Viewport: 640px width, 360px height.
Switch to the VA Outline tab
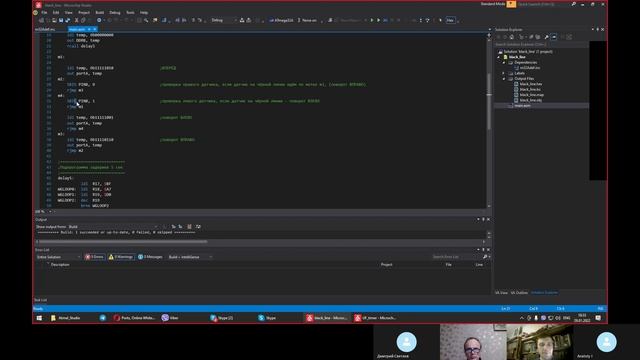click(519, 293)
